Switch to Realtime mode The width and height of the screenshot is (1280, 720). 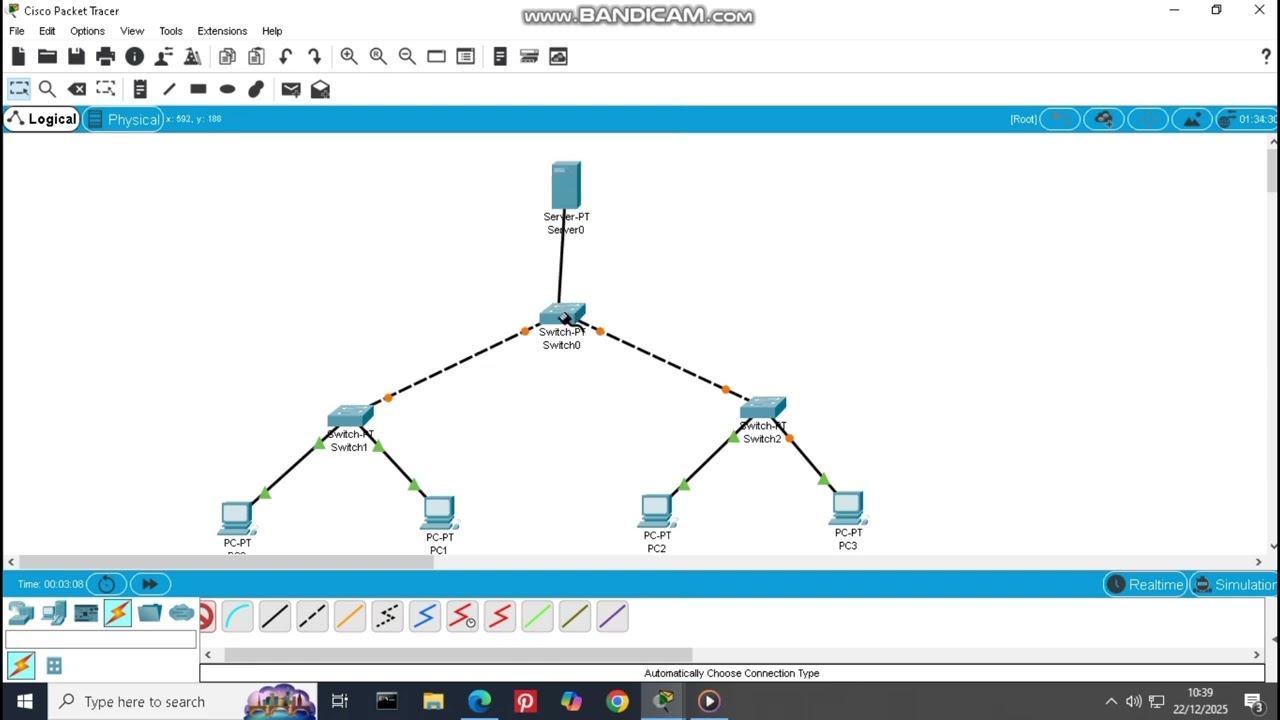[x=1145, y=584]
